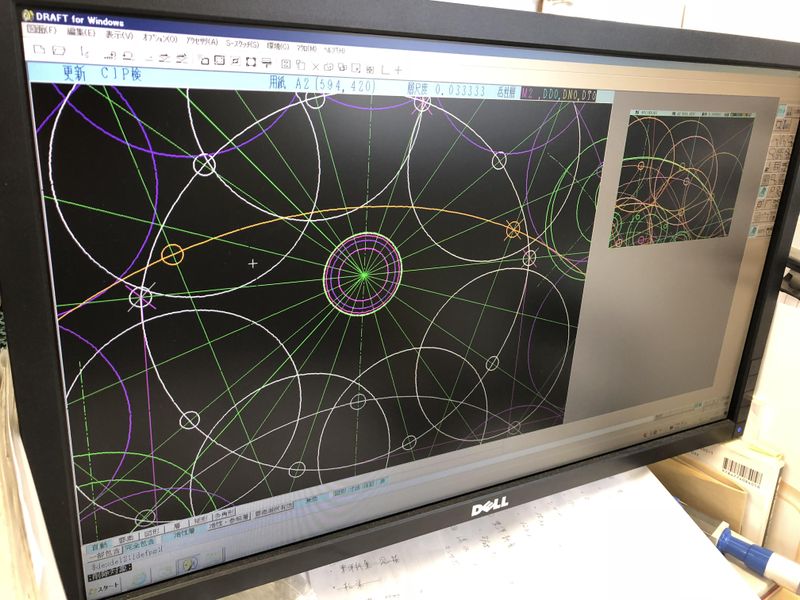Click the X delete icon in toolbar

[x=315, y=64]
